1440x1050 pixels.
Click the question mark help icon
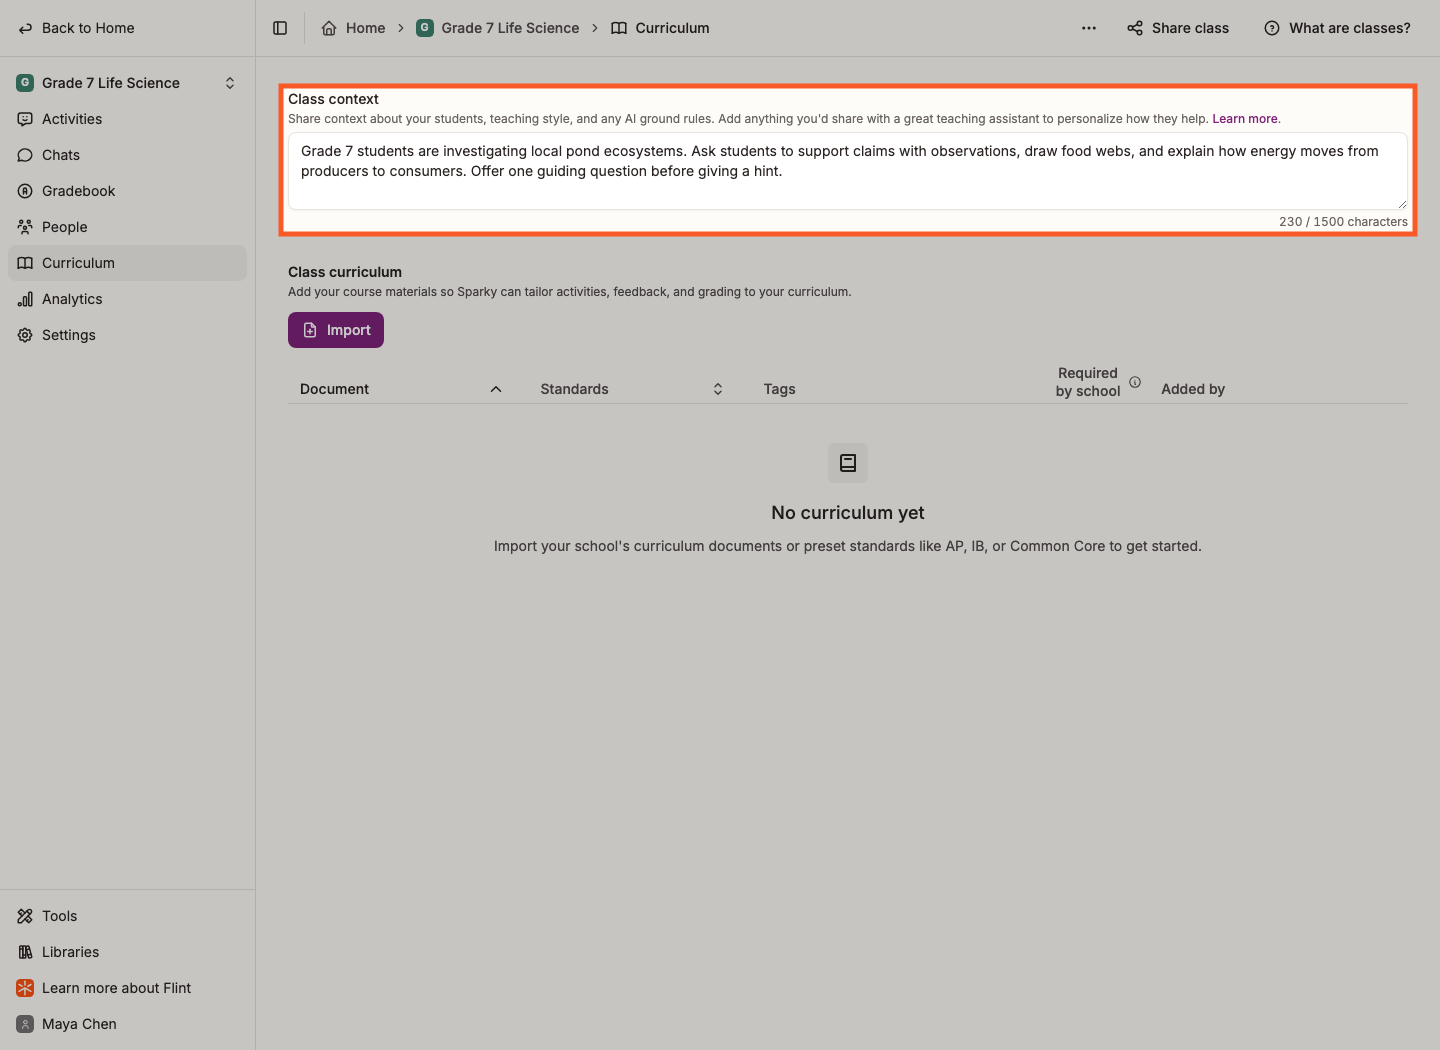[x=1272, y=28]
